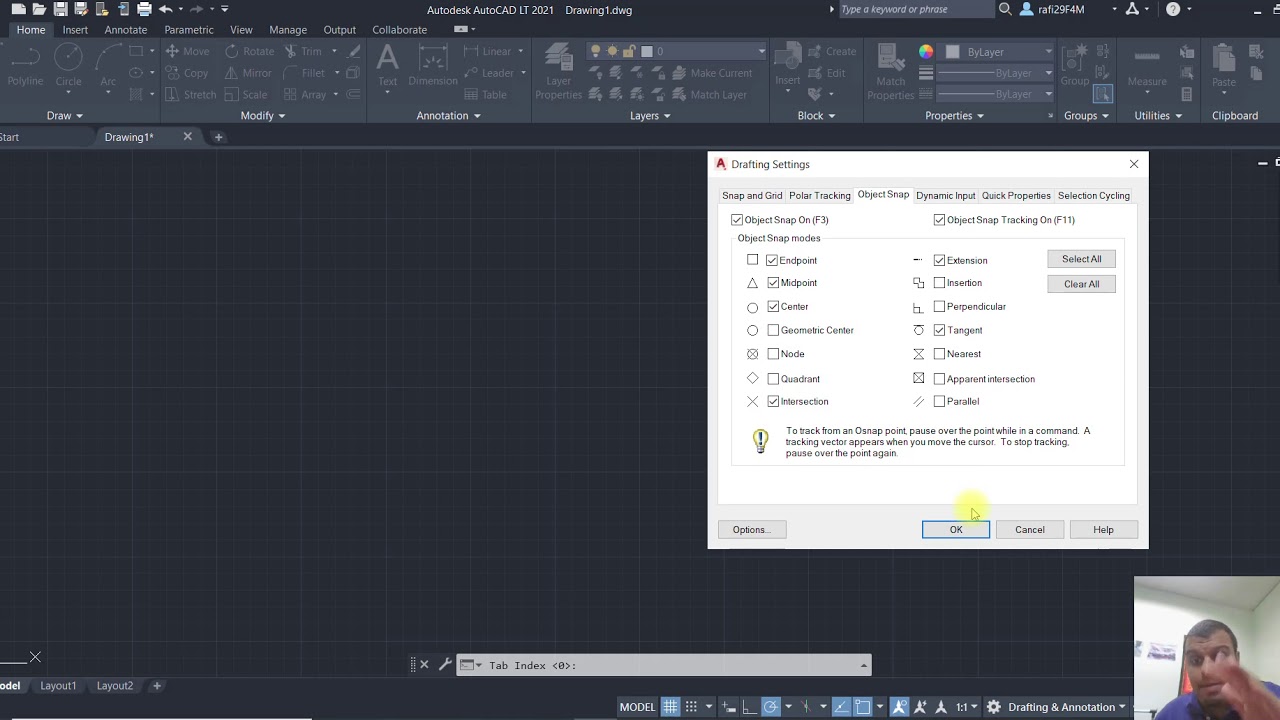The width and height of the screenshot is (1280, 720).
Task: Toggle the Tangent snap checkbox
Action: tap(939, 330)
